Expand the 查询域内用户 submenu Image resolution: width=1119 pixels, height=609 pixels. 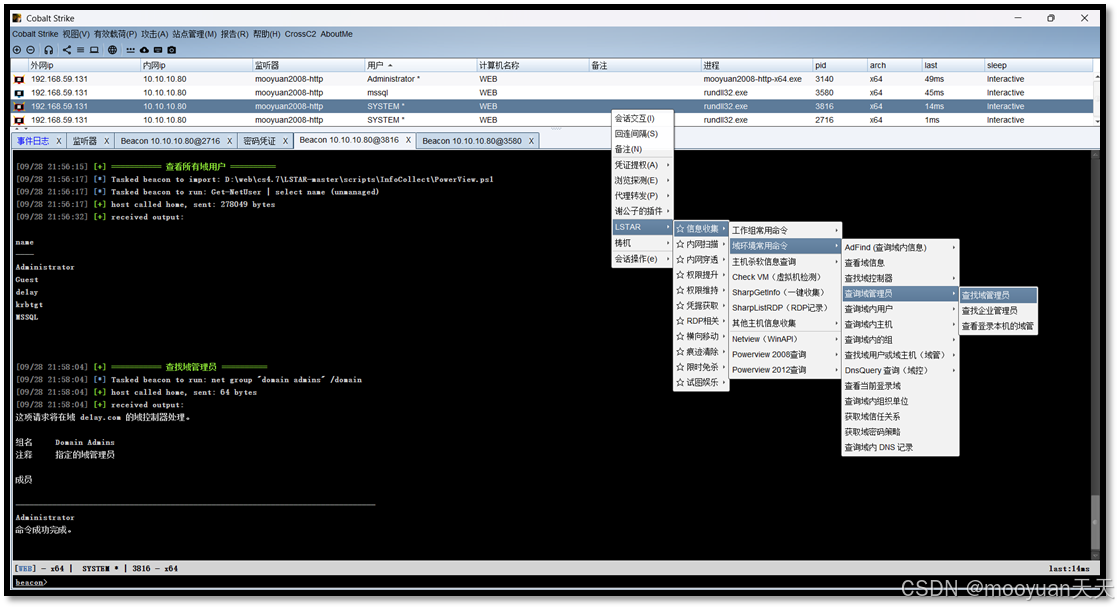(x=901, y=309)
